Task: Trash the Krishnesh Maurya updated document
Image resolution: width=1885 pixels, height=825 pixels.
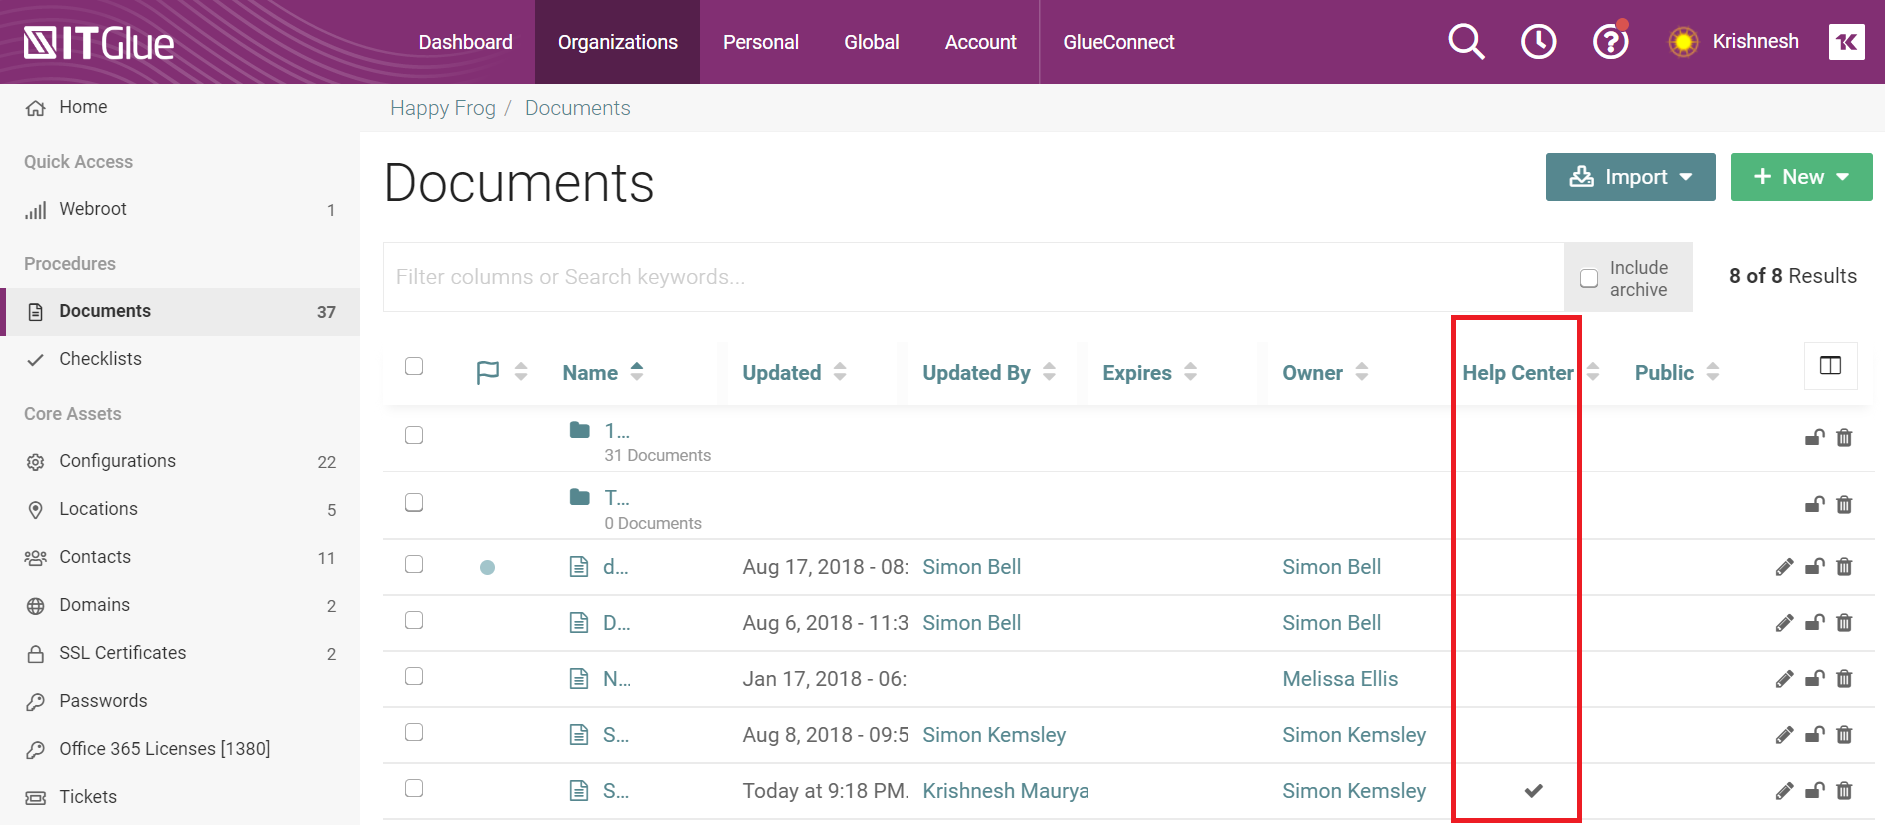Action: click(x=1844, y=791)
